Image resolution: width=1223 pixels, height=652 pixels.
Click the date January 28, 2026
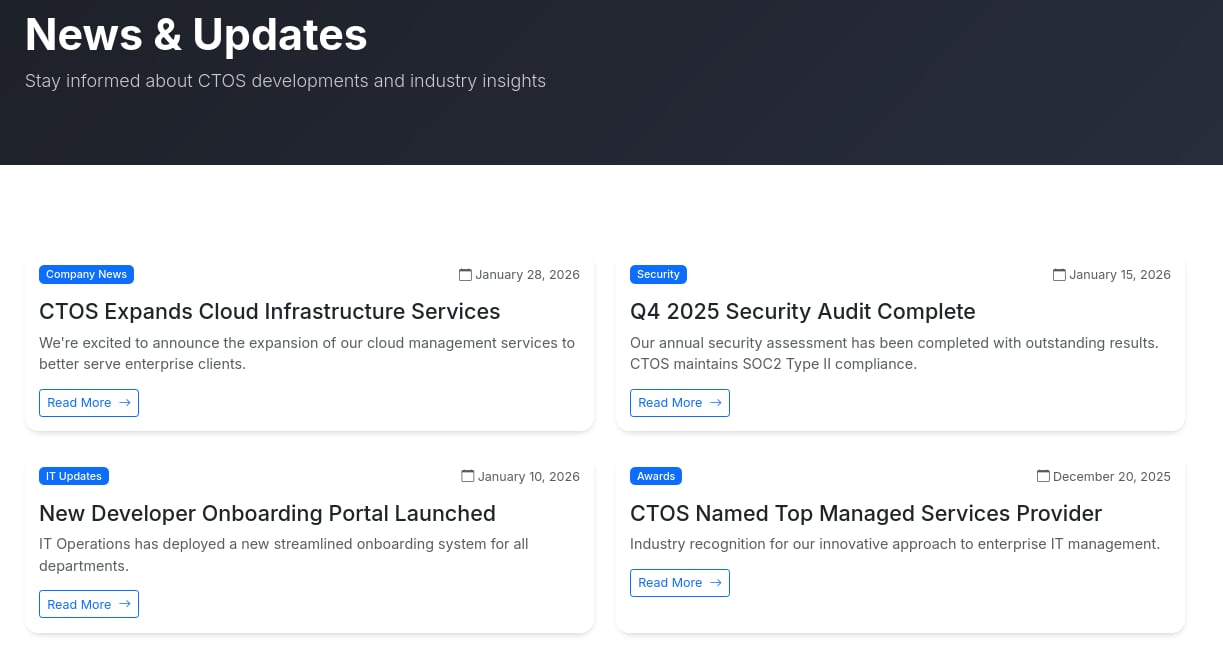pos(527,275)
